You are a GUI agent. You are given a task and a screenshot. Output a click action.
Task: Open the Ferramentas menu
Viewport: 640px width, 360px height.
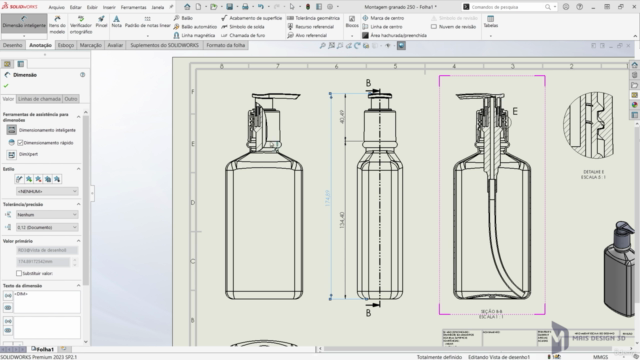point(133,7)
